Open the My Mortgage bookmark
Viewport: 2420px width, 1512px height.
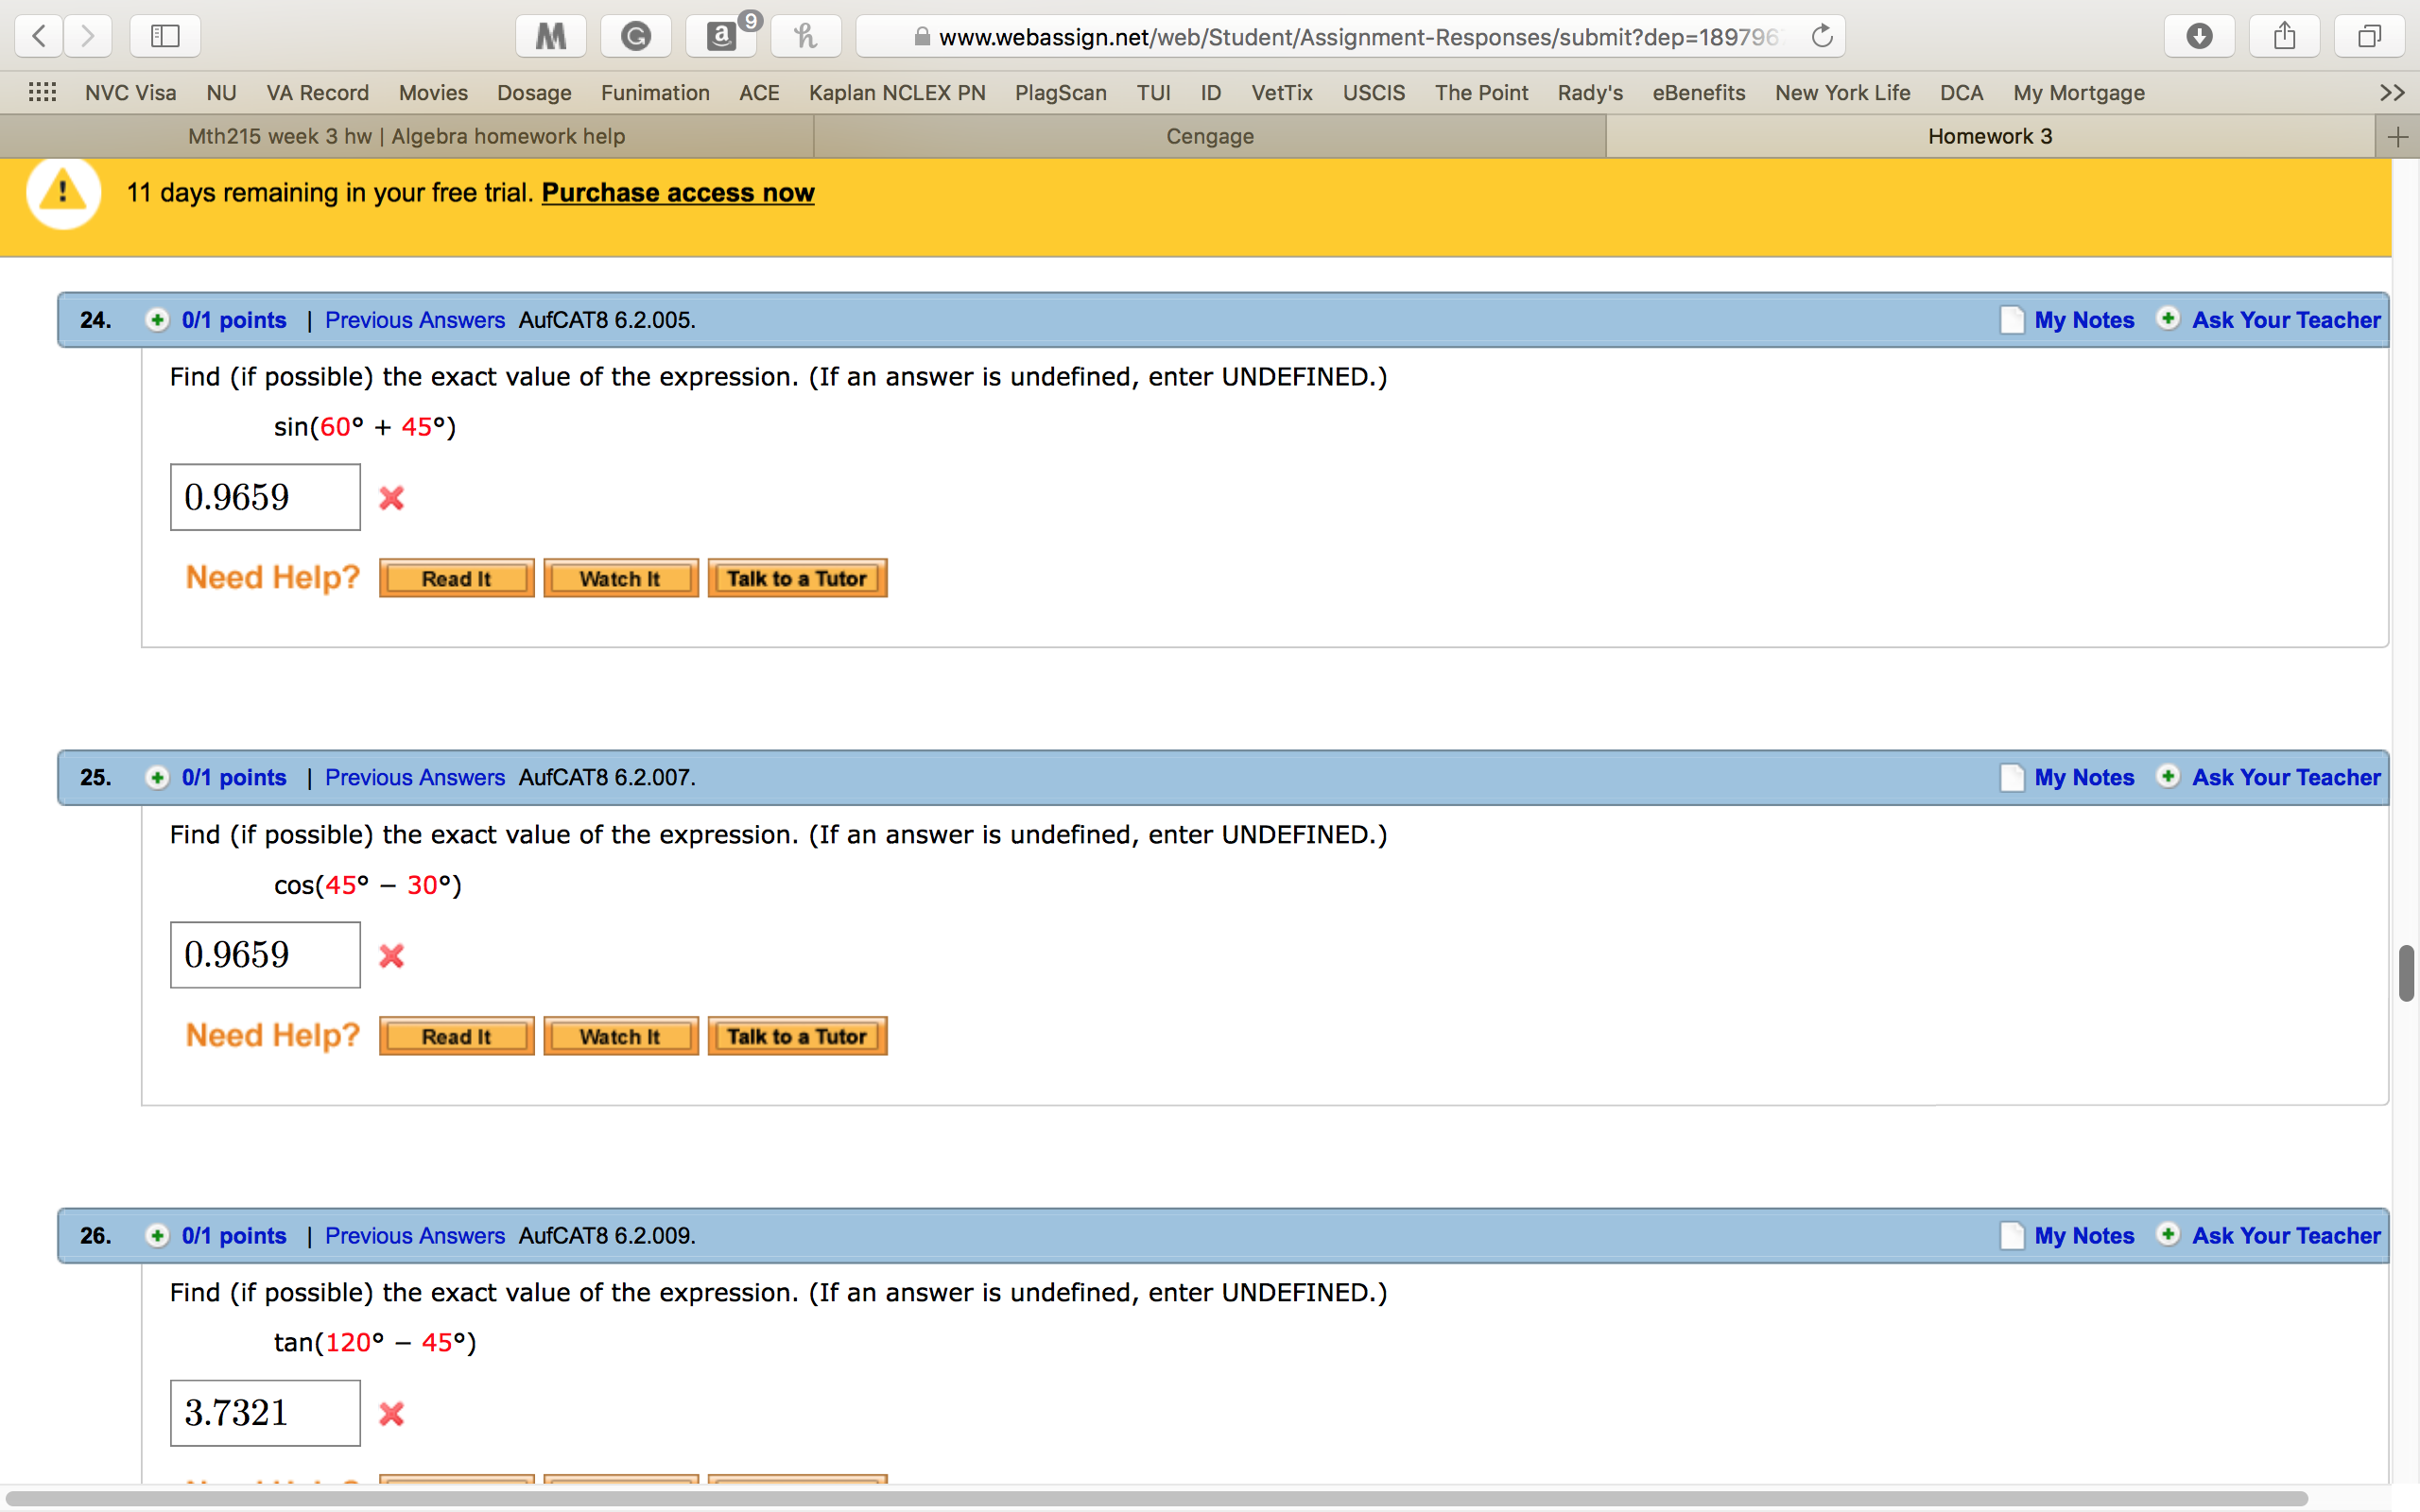(2079, 93)
